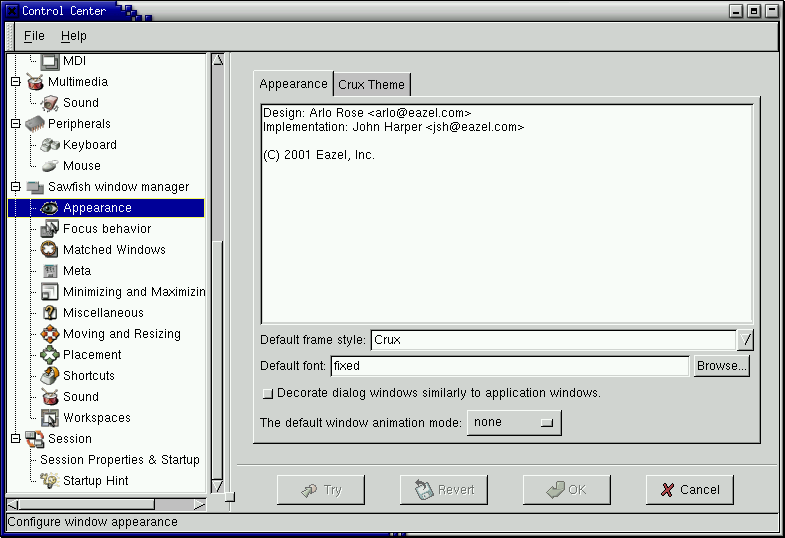Screen dimensions: 785x538
Task: Click into the Default font text field
Action: [x=510, y=366]
